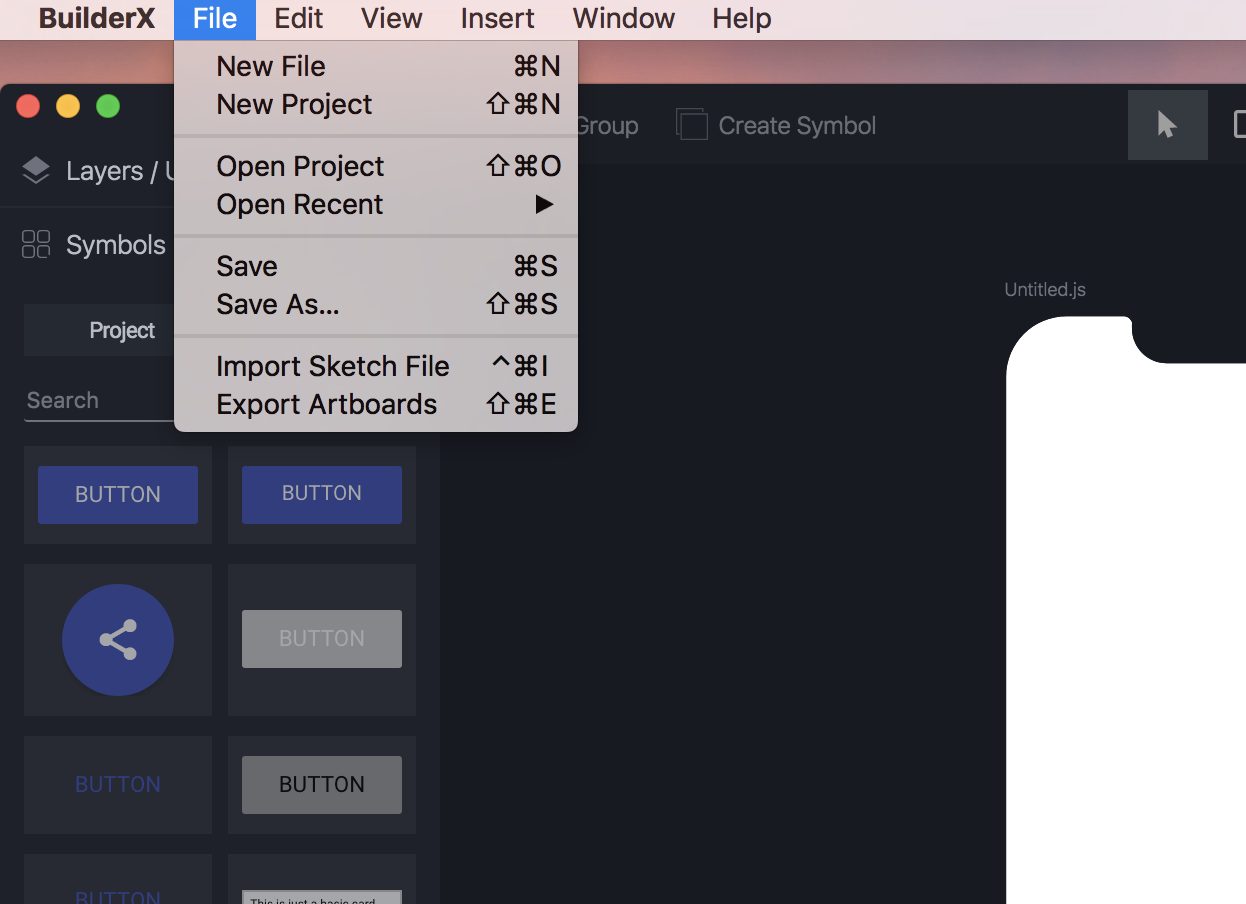Click the Untitled.js artboard title
Screen dimensions: 1246x904
[x=1045, y=290]
